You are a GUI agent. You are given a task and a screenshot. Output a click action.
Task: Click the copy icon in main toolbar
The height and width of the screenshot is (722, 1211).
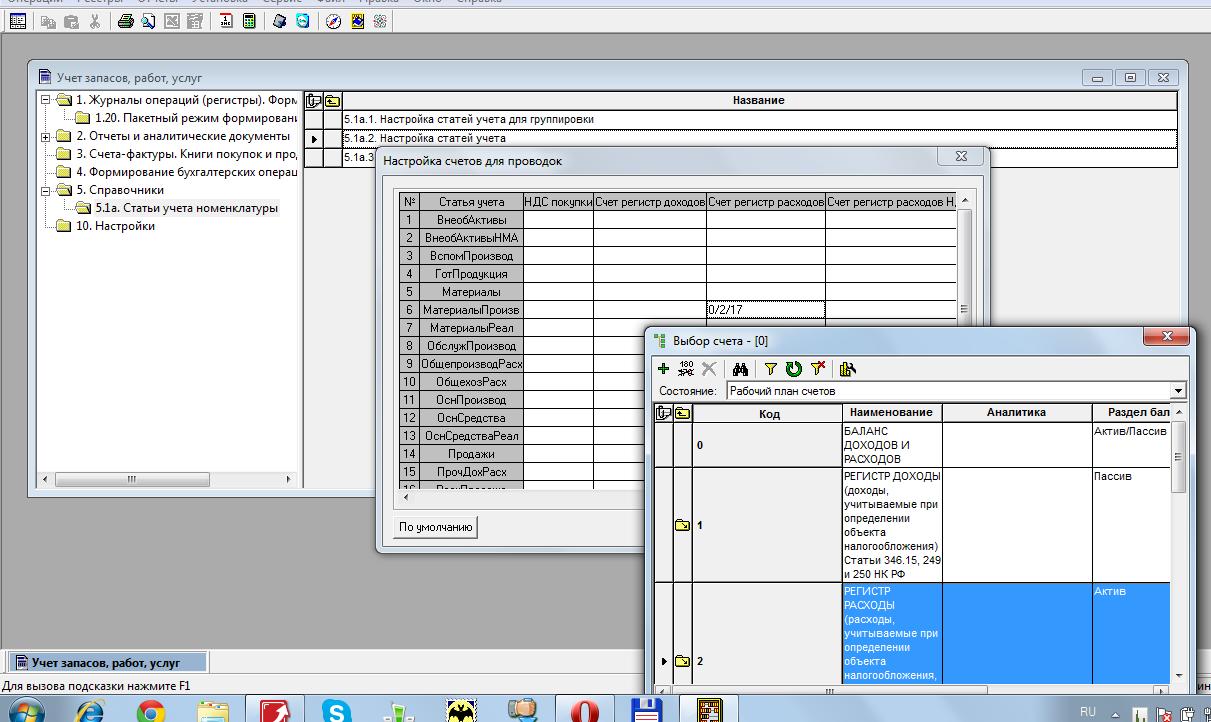(48, 21)
